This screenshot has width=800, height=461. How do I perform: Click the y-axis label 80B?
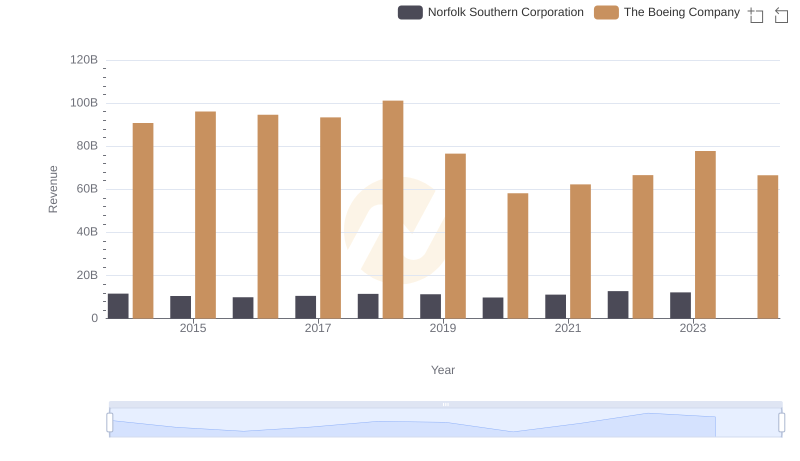(87, 146)
